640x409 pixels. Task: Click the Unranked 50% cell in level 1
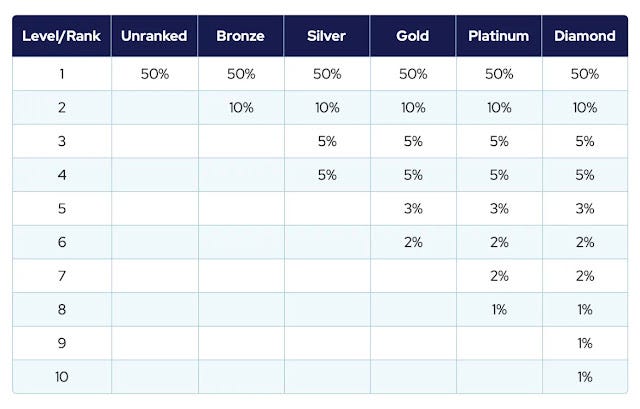point(154,74)
